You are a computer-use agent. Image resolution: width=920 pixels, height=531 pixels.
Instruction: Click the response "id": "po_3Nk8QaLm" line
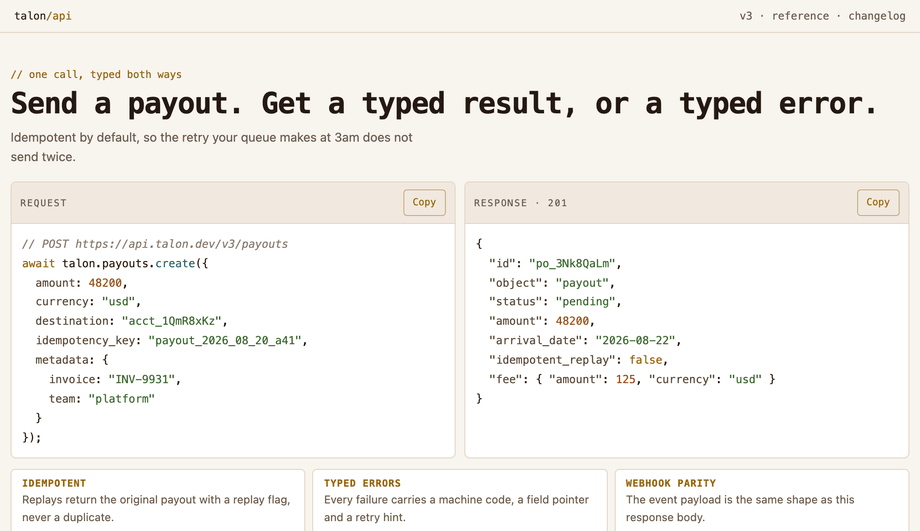[x=555, y=263]
